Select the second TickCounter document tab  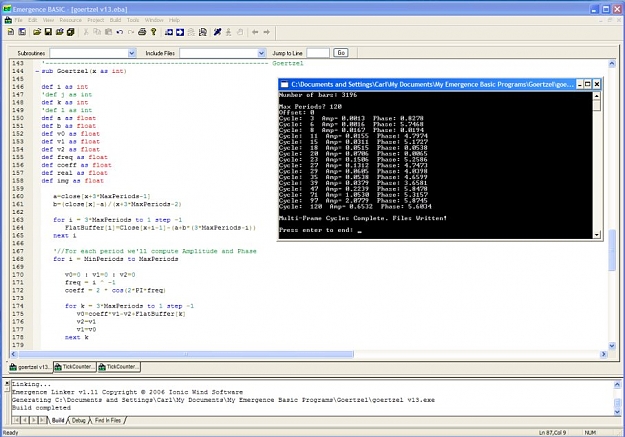pyautogui.click(x=119, y=367)
